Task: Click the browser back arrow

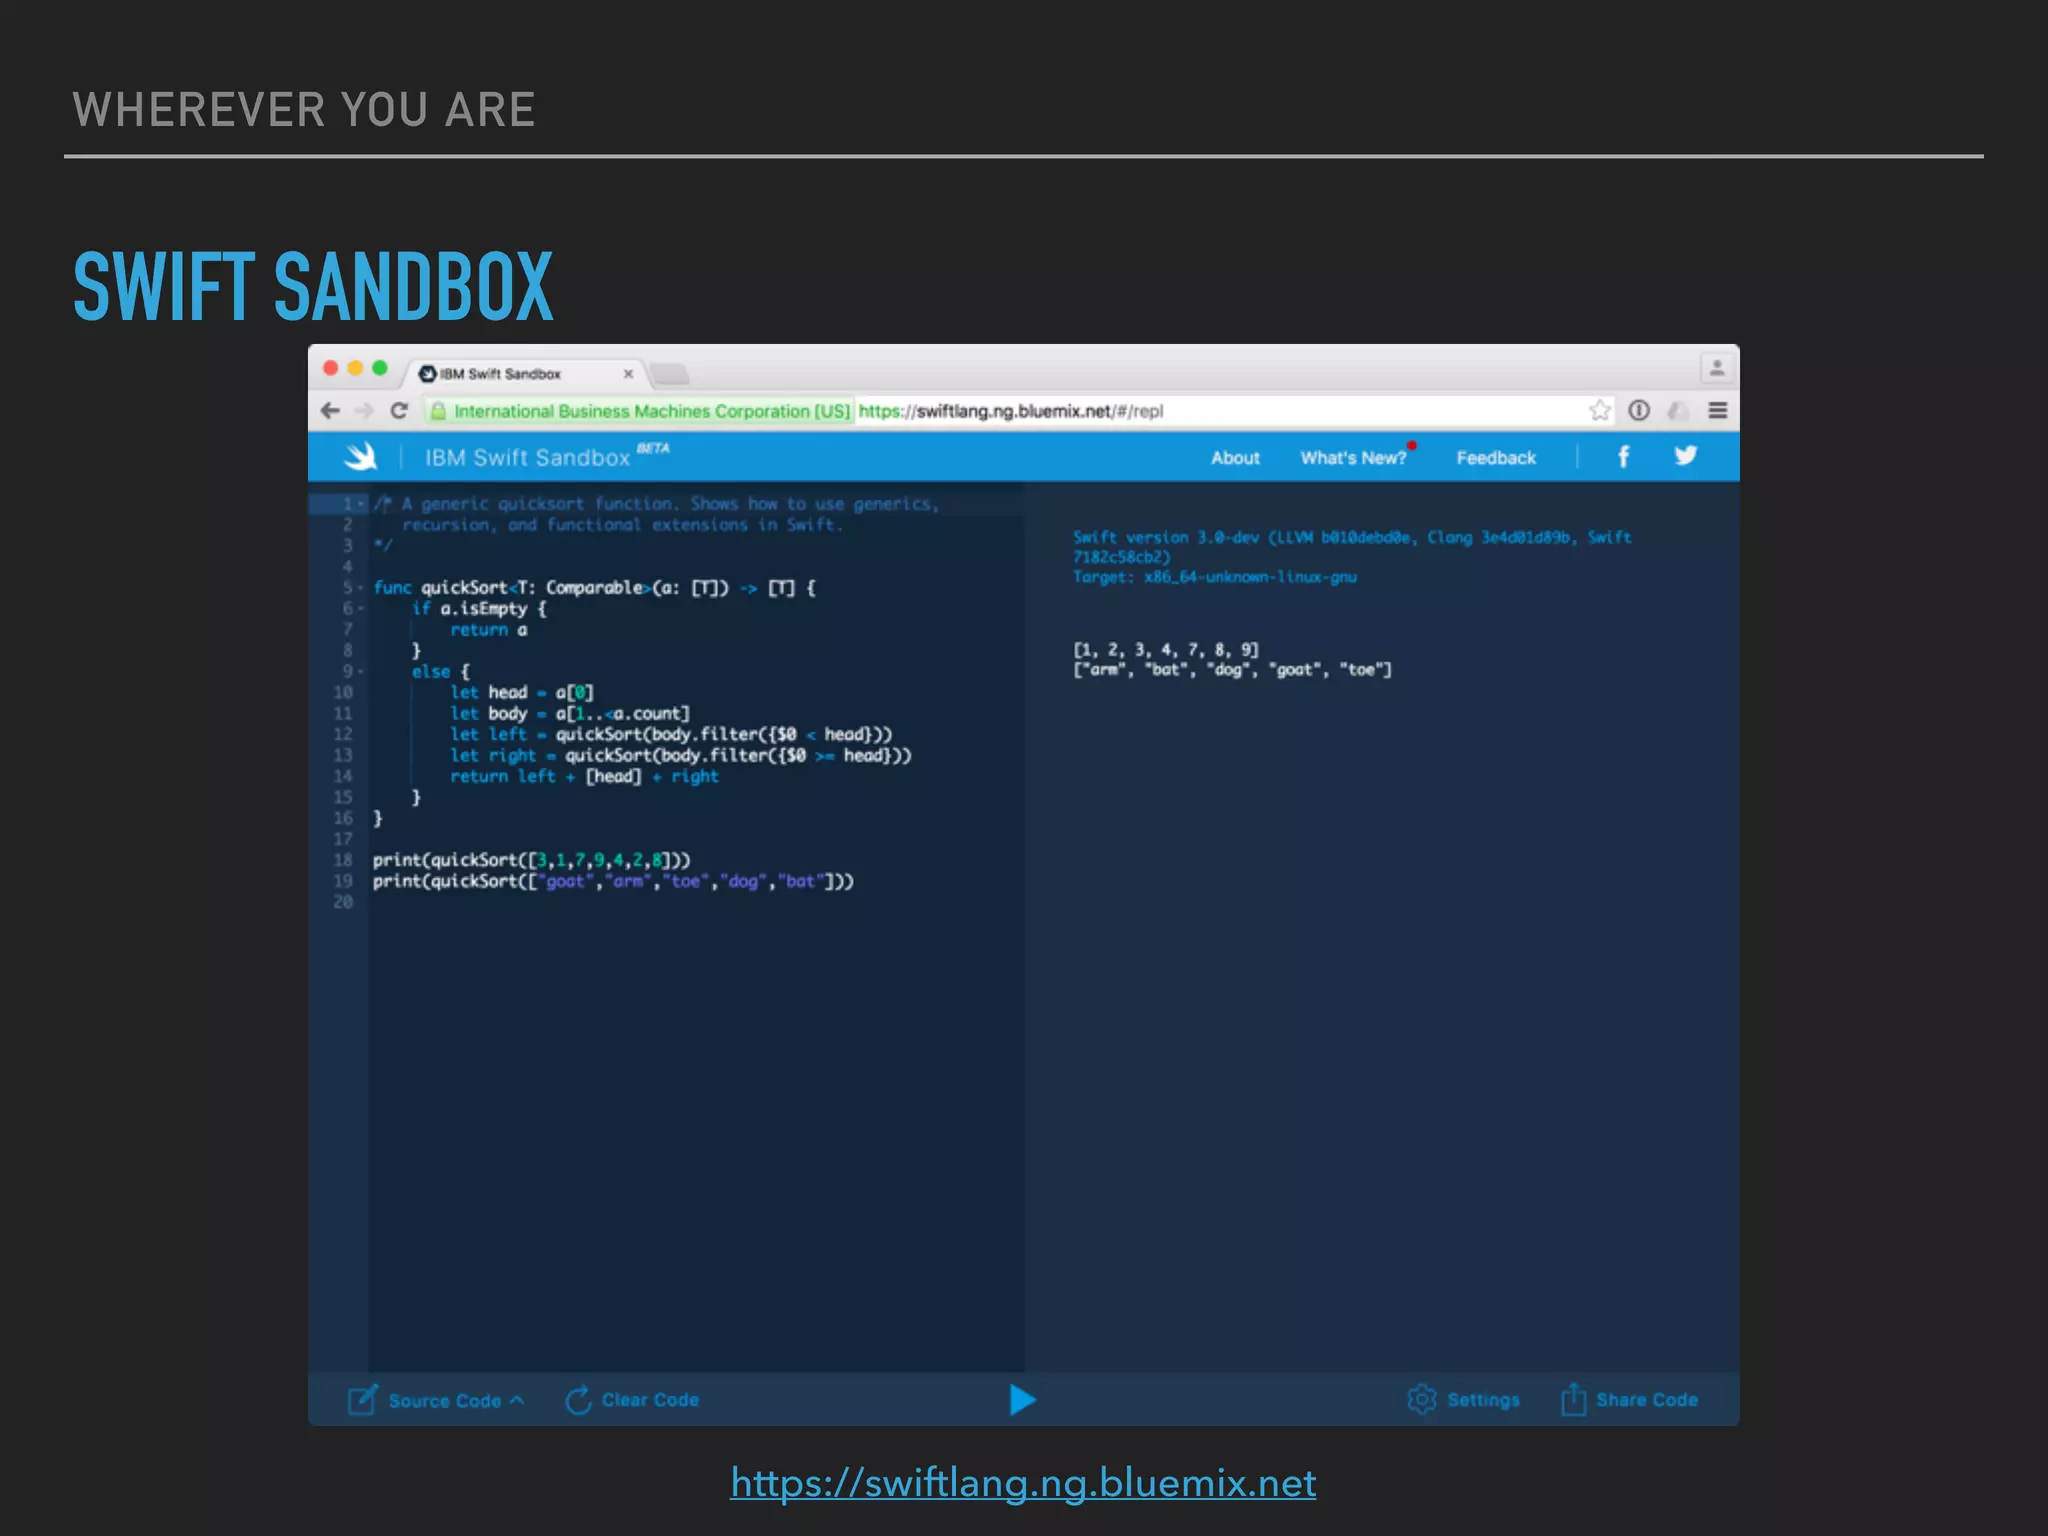Action: [x=330, y=410]
